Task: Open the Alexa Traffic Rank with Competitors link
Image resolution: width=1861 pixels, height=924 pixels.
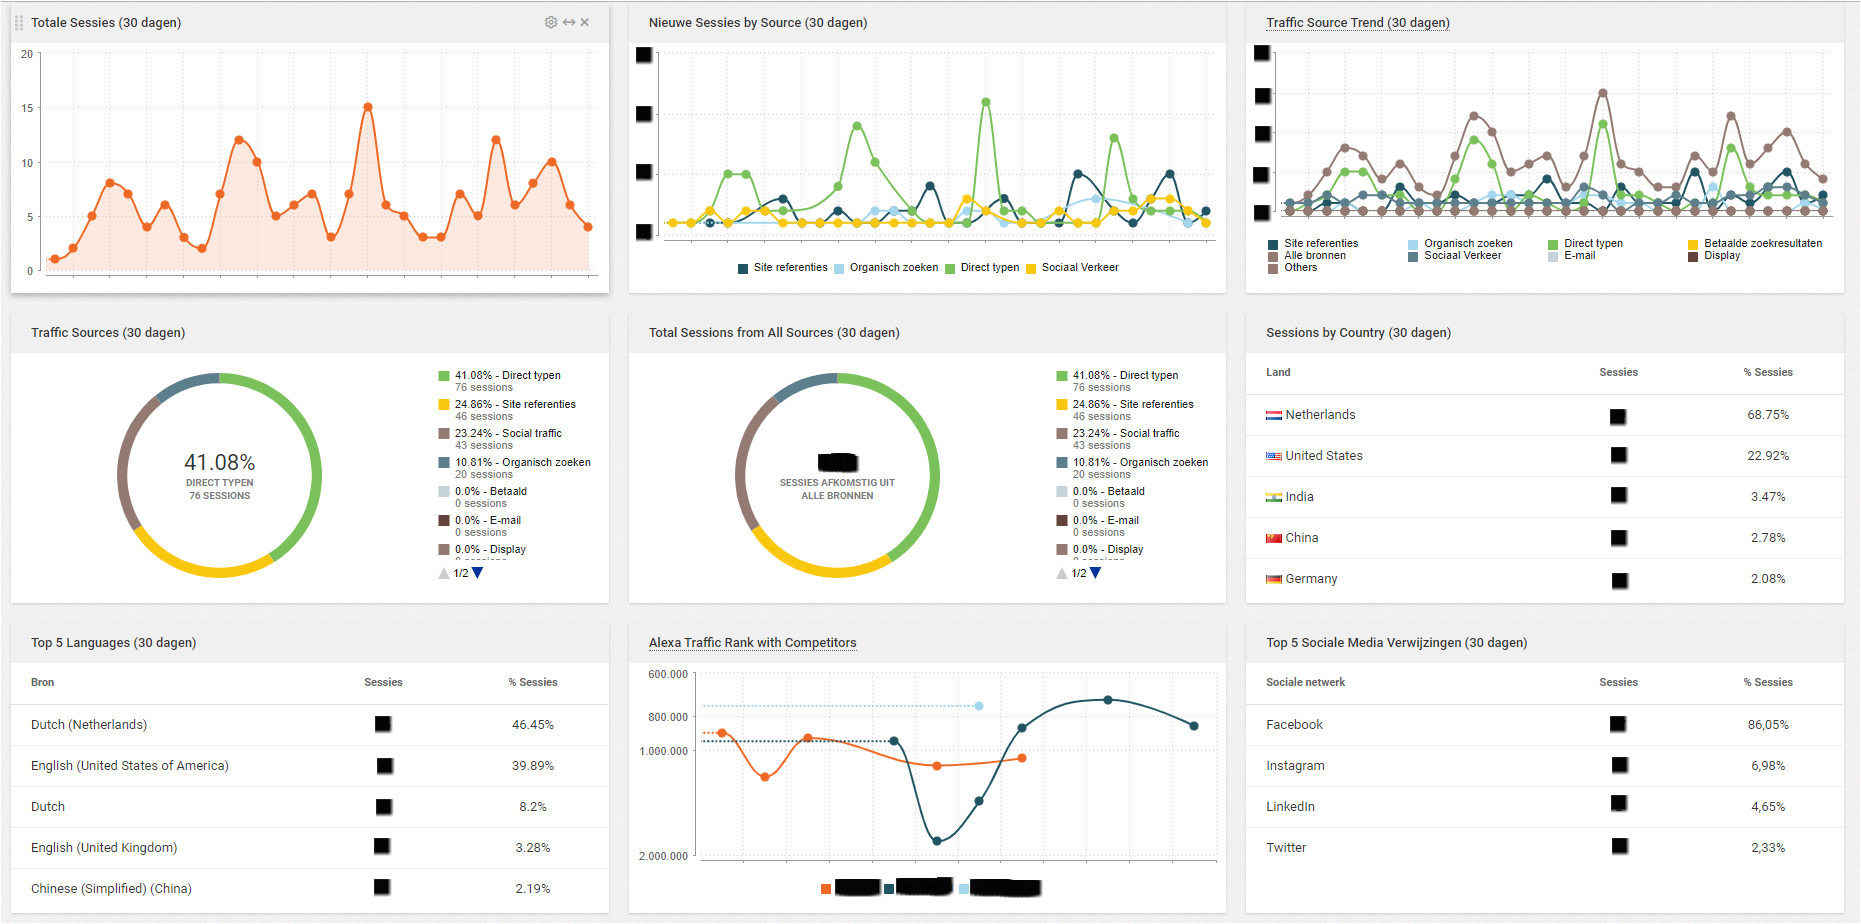Action: (752, 643)
